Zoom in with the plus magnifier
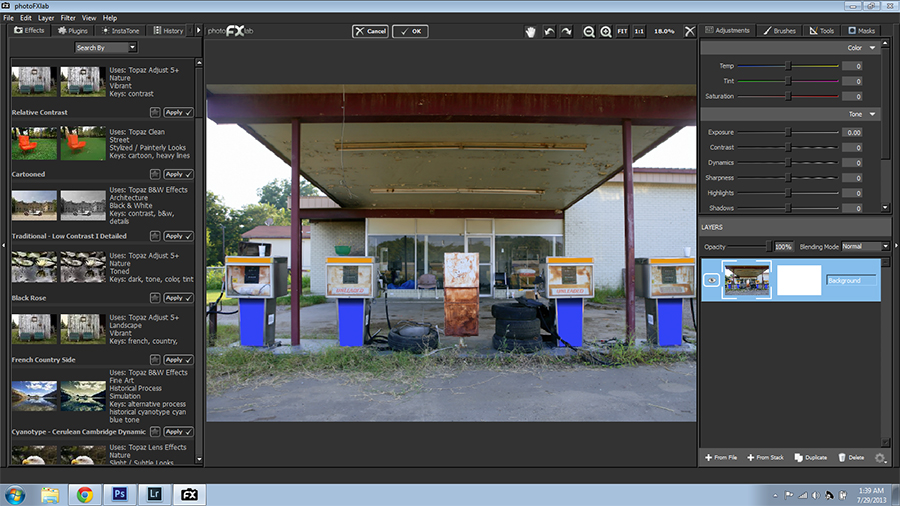Screen dimensions: 900x506 tap(606, 31)
